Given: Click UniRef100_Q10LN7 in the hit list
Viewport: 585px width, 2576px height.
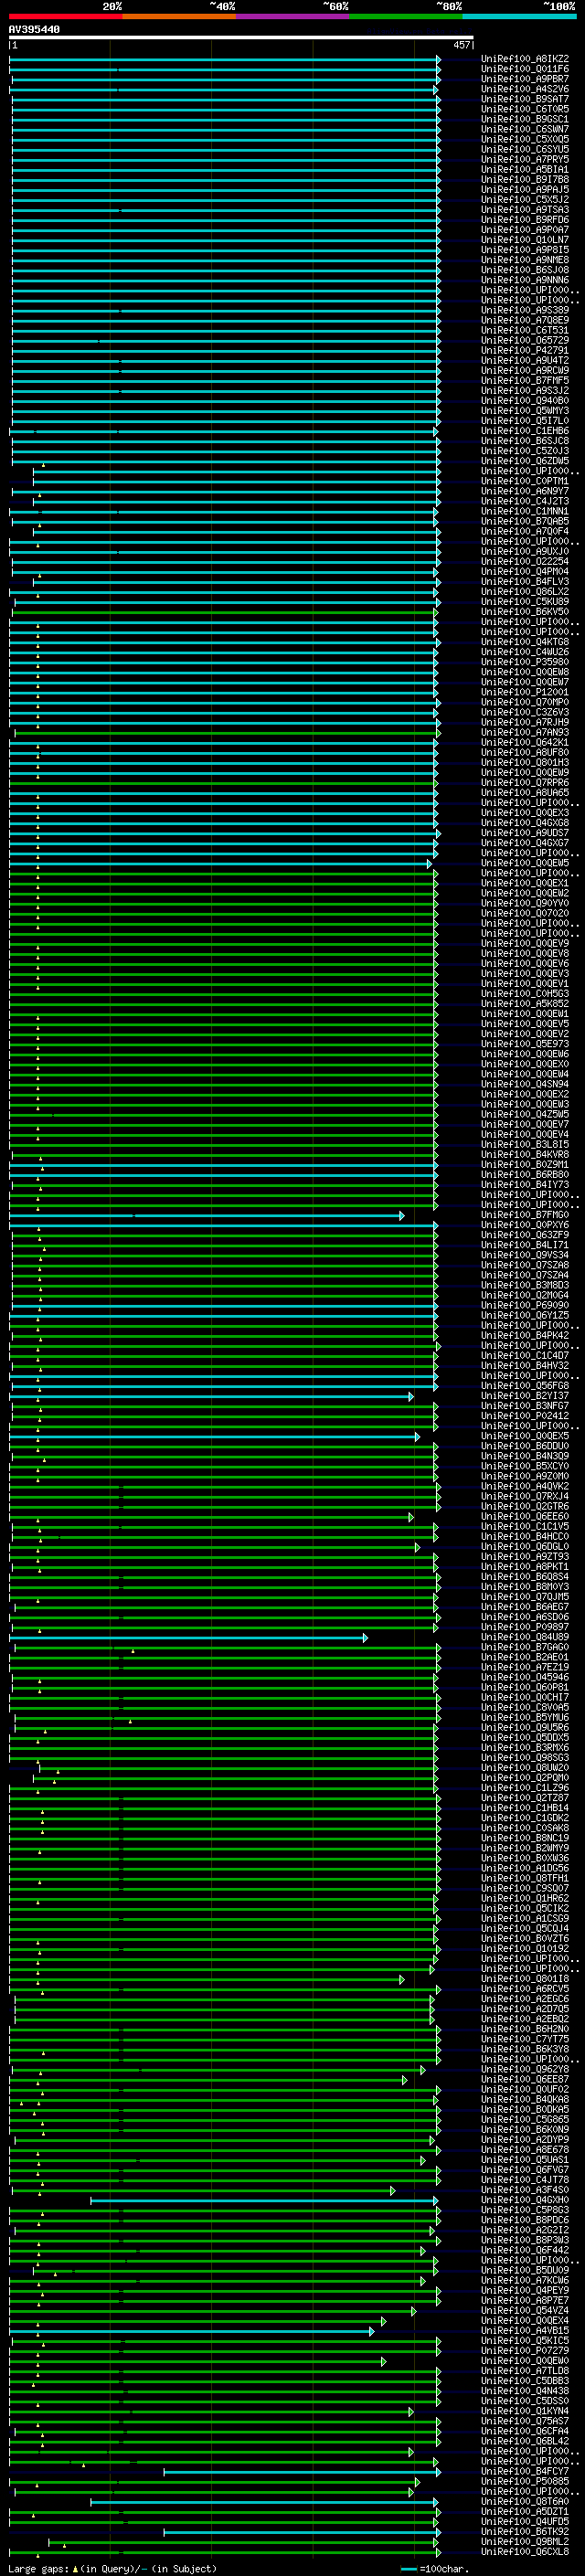Looking at the screenshot, I should 525,239.
